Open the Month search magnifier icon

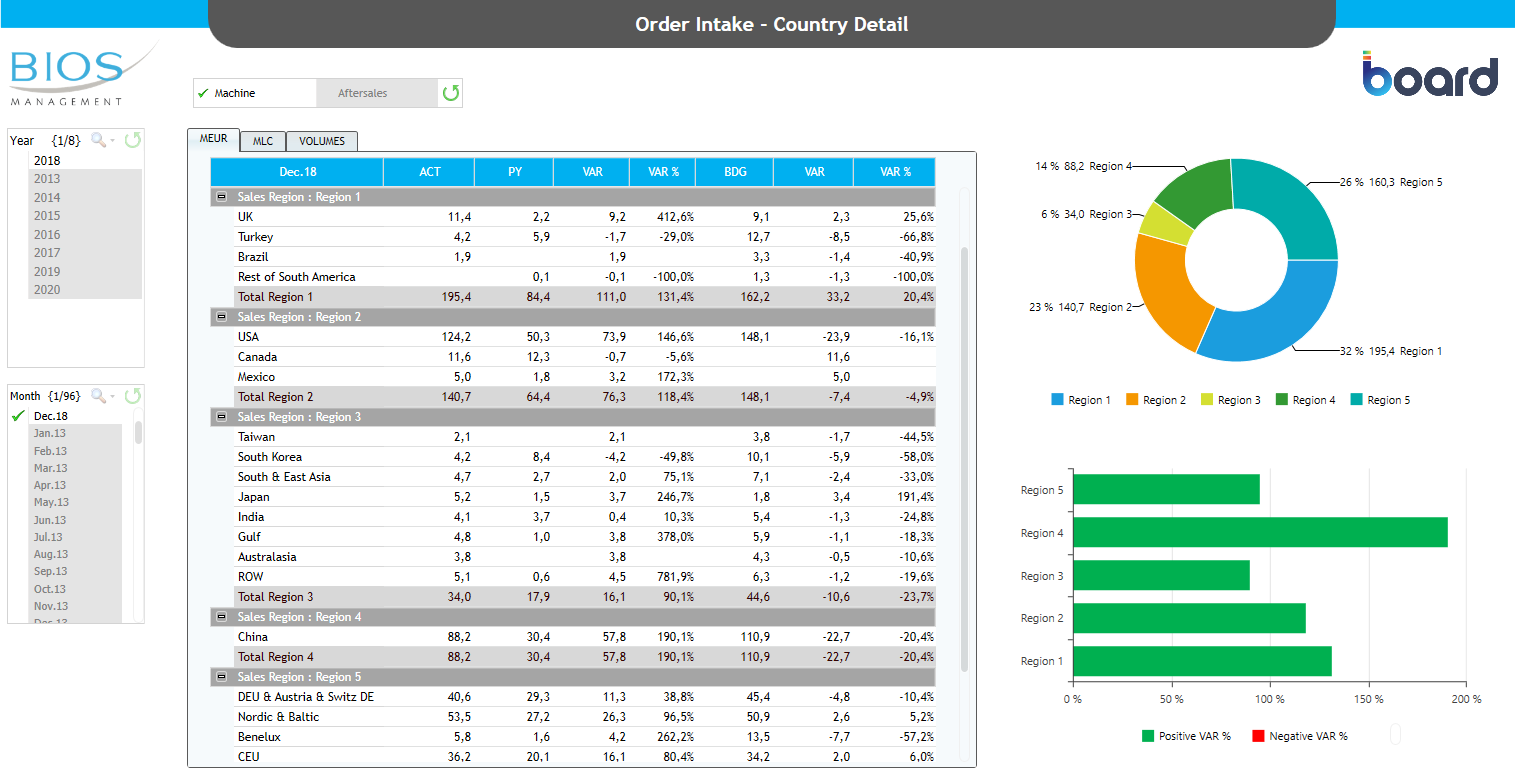point(98,396)
